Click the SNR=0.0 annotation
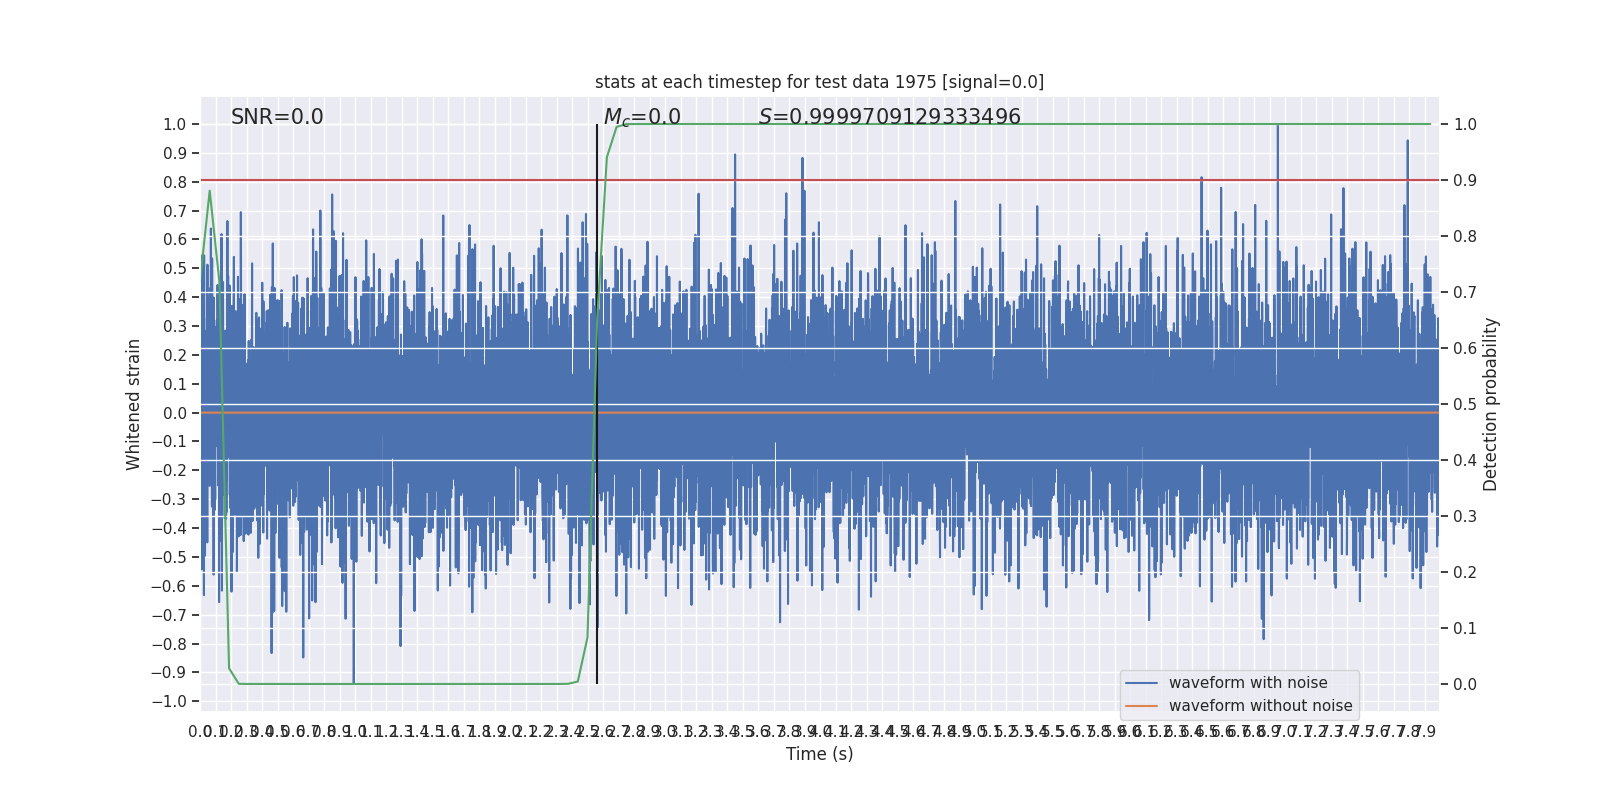Screen dimensions: 1600x800 pyautogui.click(x=277, y=117)
